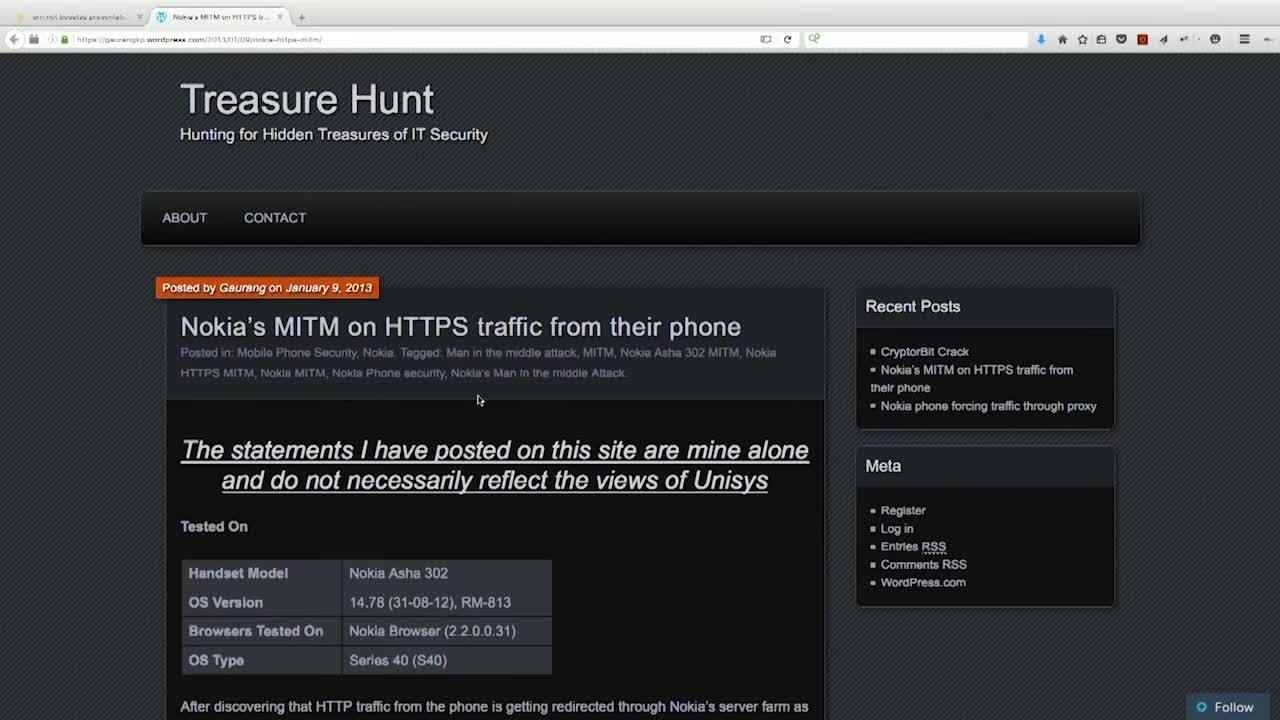Image resolution: width=1280 pixels, height=720 pixels.
Task: Click the browser back arrow button
Action: (x=14, y=39)
